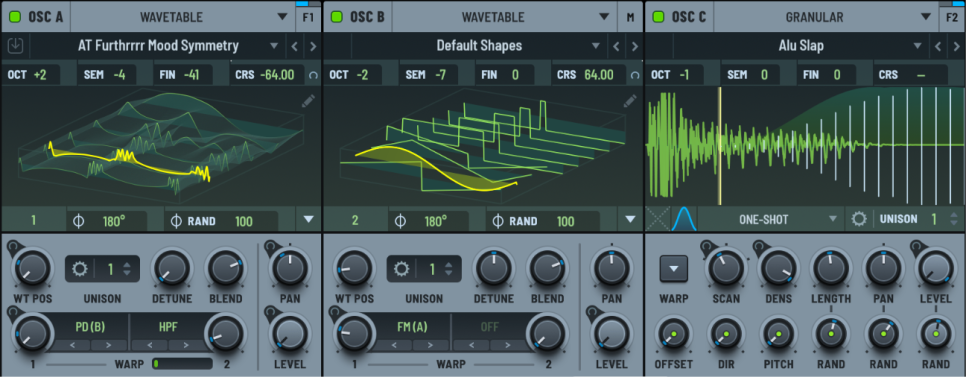Click OSC A LEVEL knob

(x=290, y=333)
